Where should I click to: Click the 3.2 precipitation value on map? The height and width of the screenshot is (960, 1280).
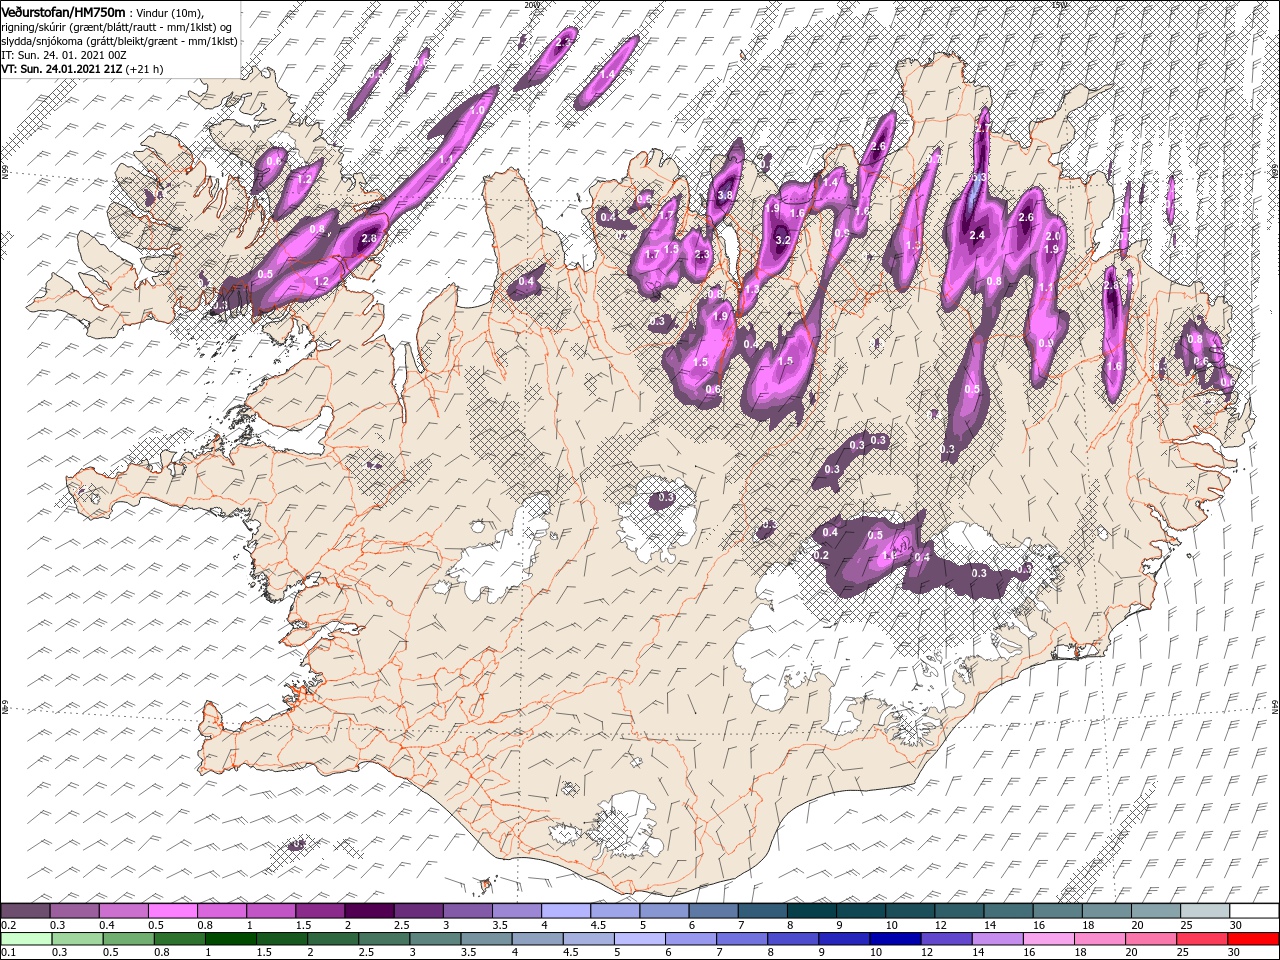point(783,240)
